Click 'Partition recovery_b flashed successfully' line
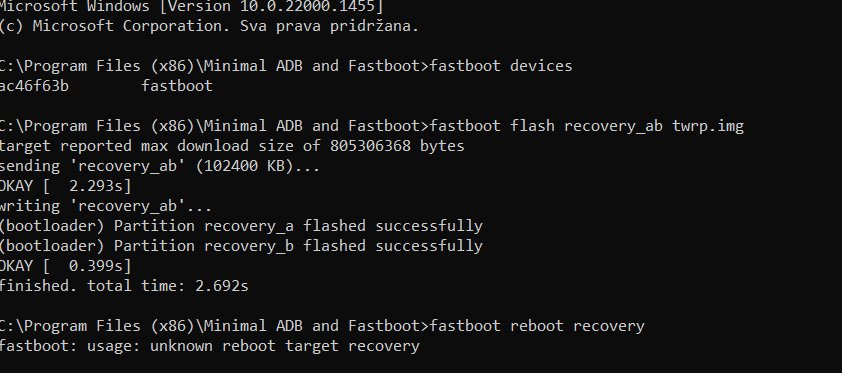This screenshot has width=842, height=373. 241,246
